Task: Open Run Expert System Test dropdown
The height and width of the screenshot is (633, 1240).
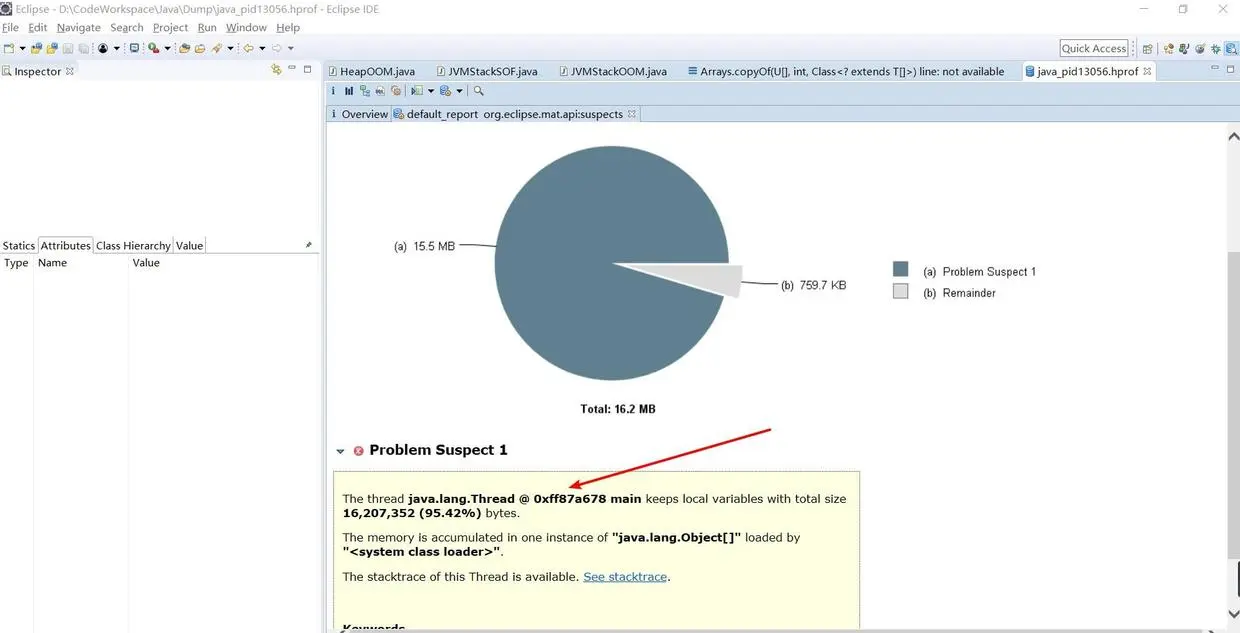Action: coord(431,91)
